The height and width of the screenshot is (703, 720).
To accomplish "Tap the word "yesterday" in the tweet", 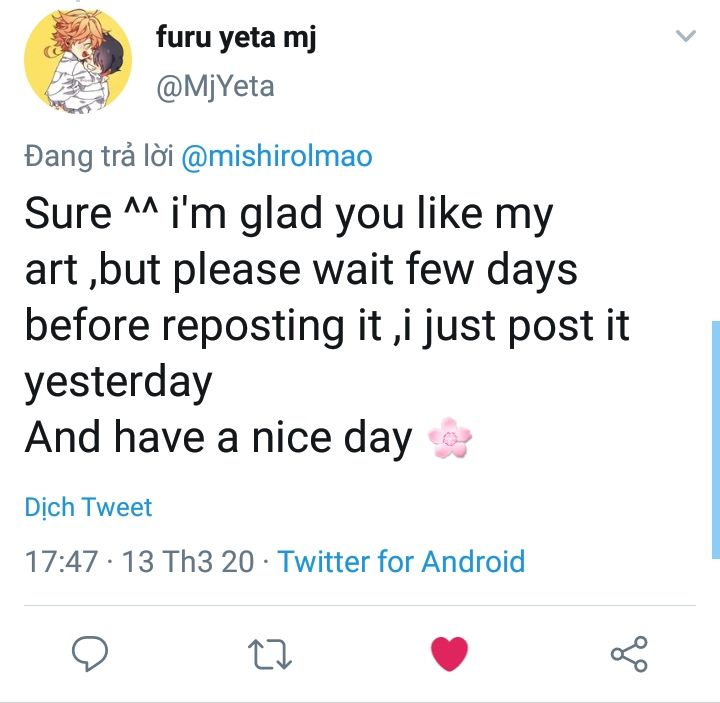I will [x=118, y=382].
